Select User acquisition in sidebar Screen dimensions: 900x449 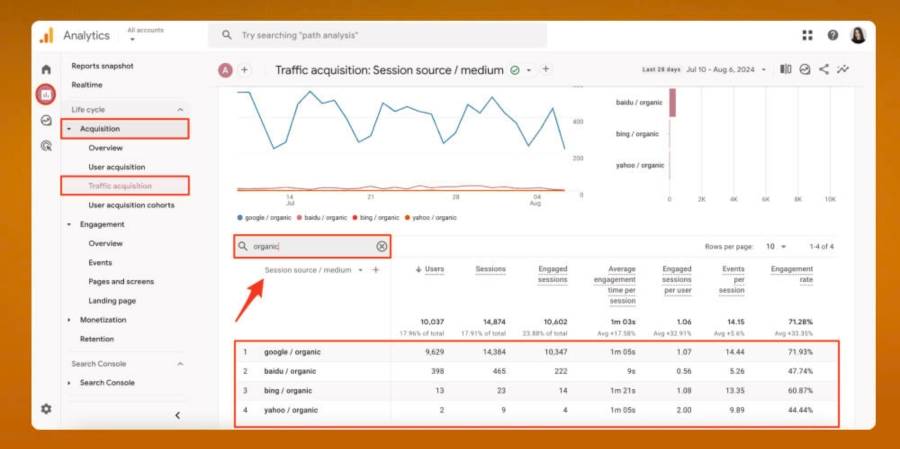pyautogui.click(x=116, y=167)
